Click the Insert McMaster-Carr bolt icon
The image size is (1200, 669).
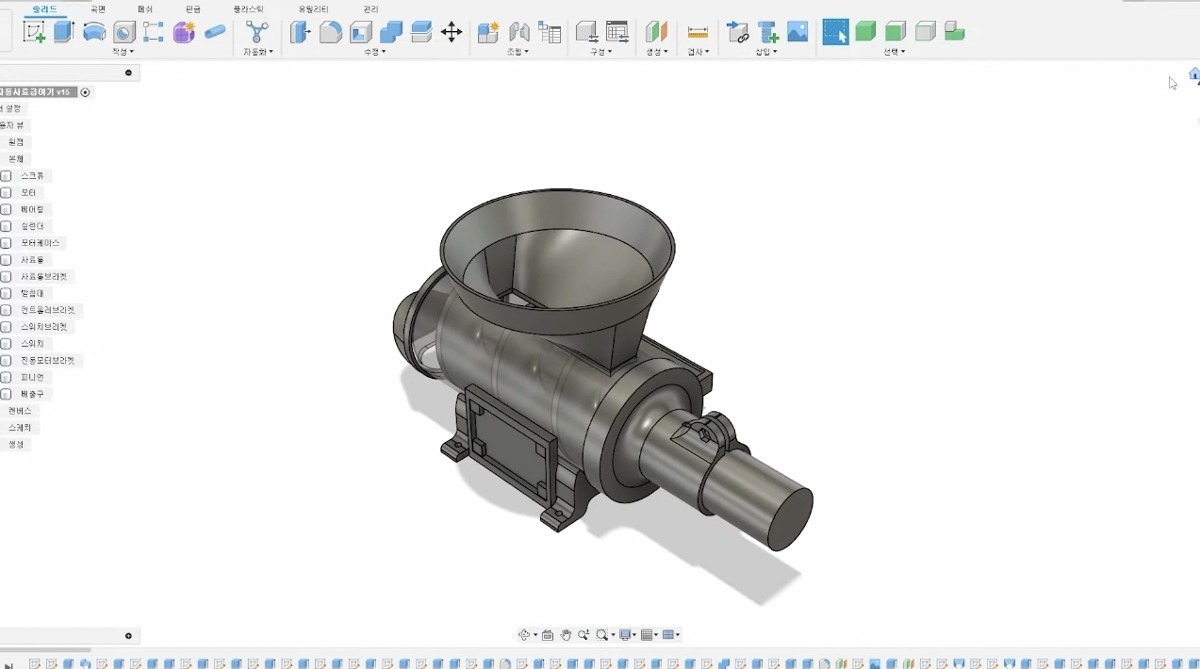(x=768, y=32)
